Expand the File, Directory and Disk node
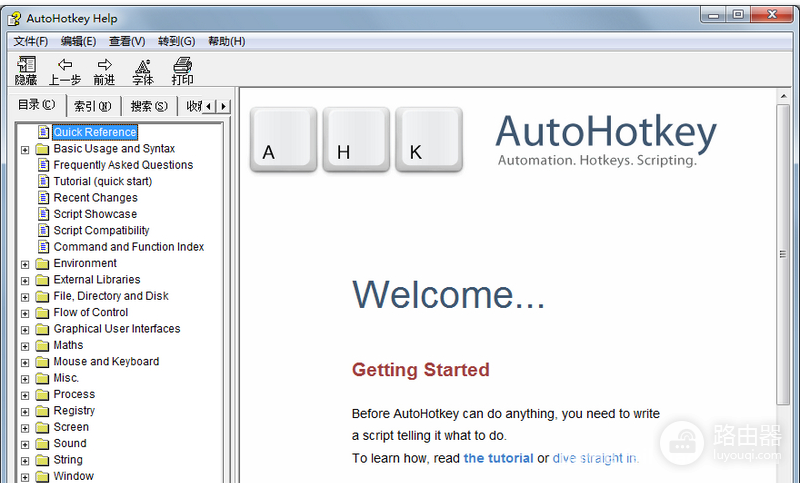Viewport: 800px width, 483px height. tap(24, 297)
